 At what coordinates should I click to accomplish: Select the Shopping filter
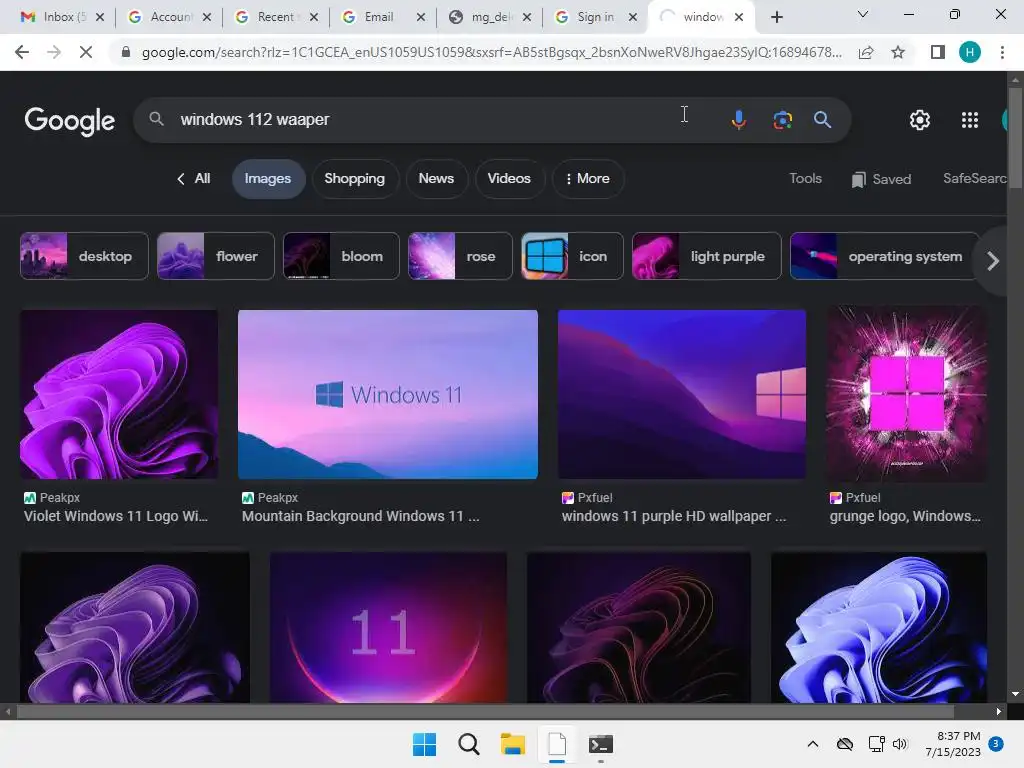[x=355, y=178]
